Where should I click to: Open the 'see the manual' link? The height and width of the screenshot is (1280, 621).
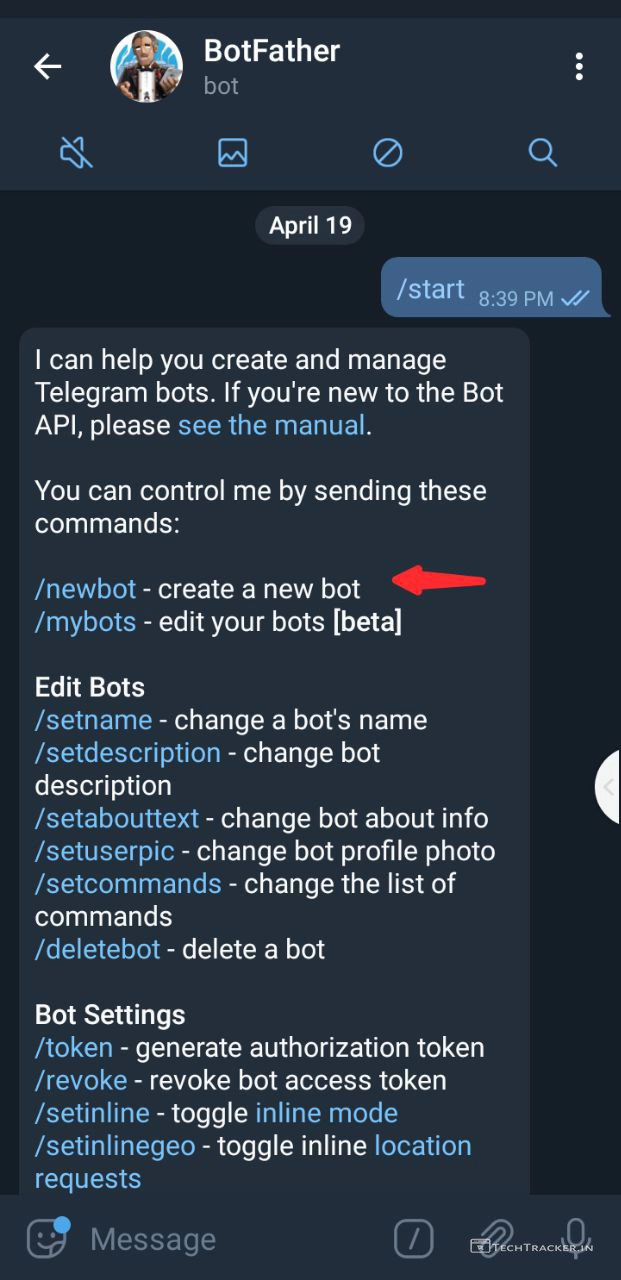(x=271, y=425)
